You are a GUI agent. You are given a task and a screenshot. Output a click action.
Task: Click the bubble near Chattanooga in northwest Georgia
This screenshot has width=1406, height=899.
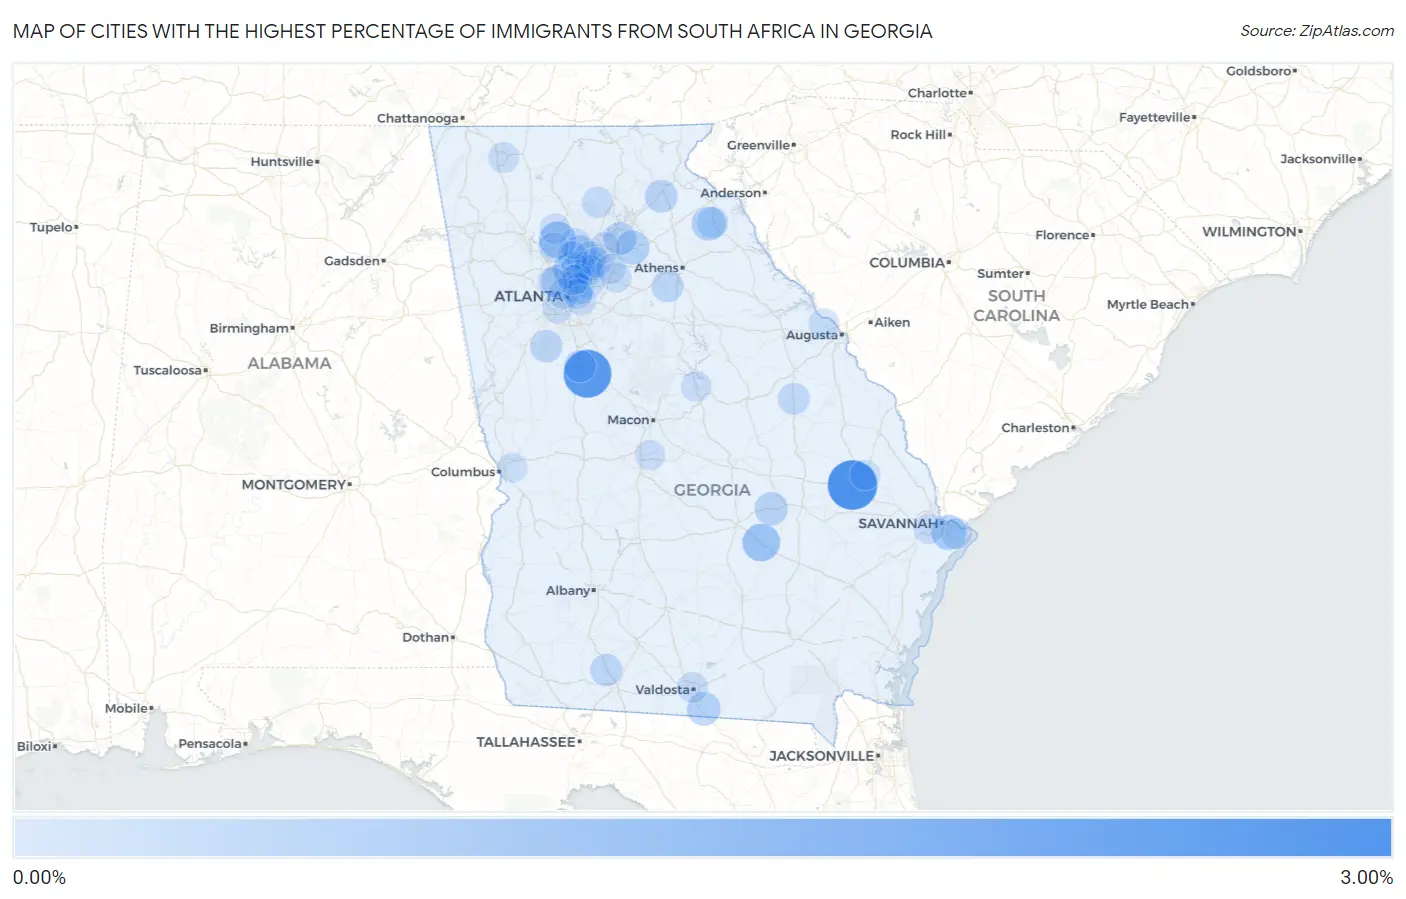504,157
